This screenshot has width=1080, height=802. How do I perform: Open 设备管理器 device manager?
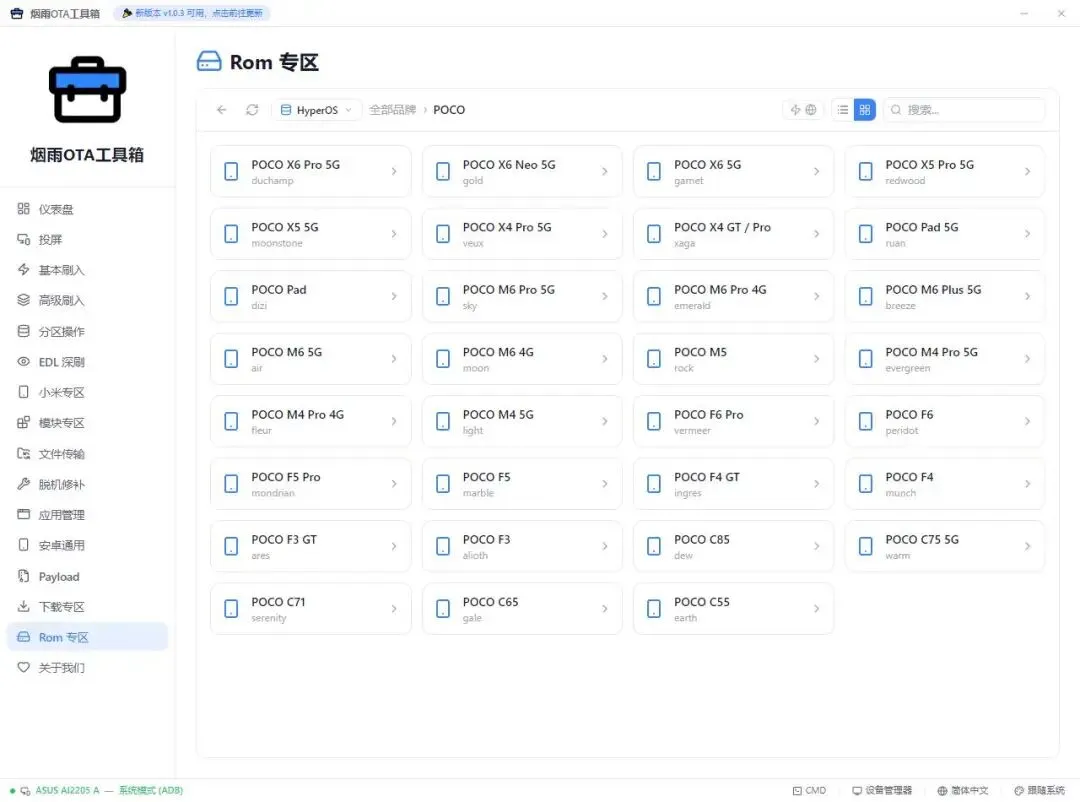pyautogui.click(x=882, y=790)
